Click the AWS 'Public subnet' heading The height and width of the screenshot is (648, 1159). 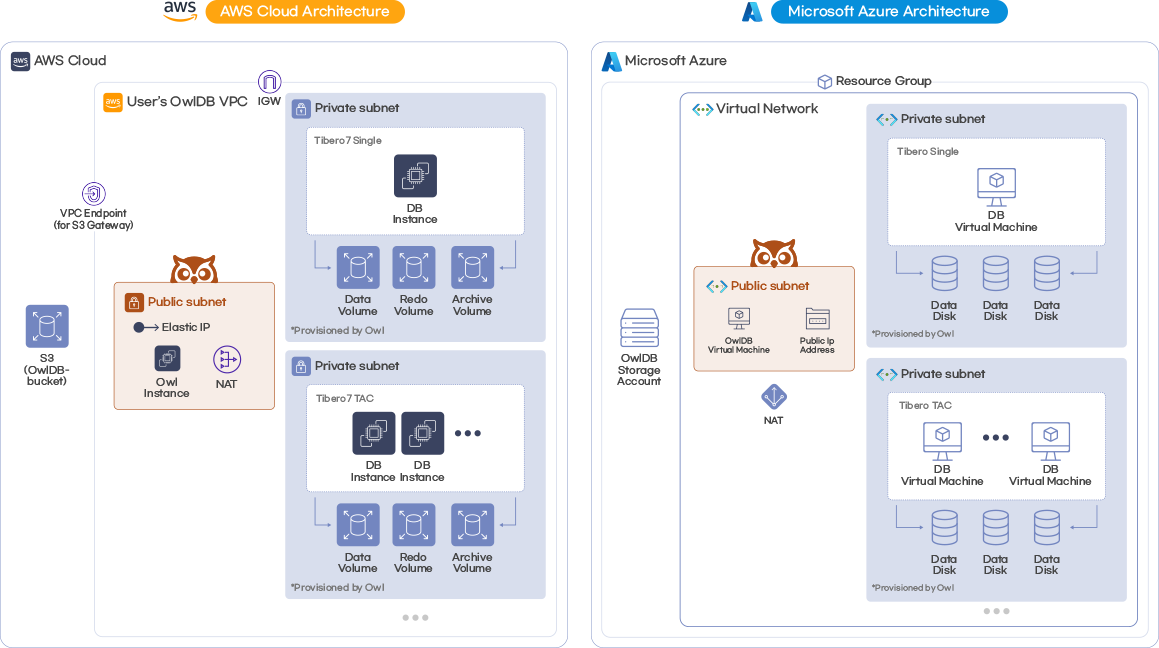pyautogui.click(x=187, y=302)
